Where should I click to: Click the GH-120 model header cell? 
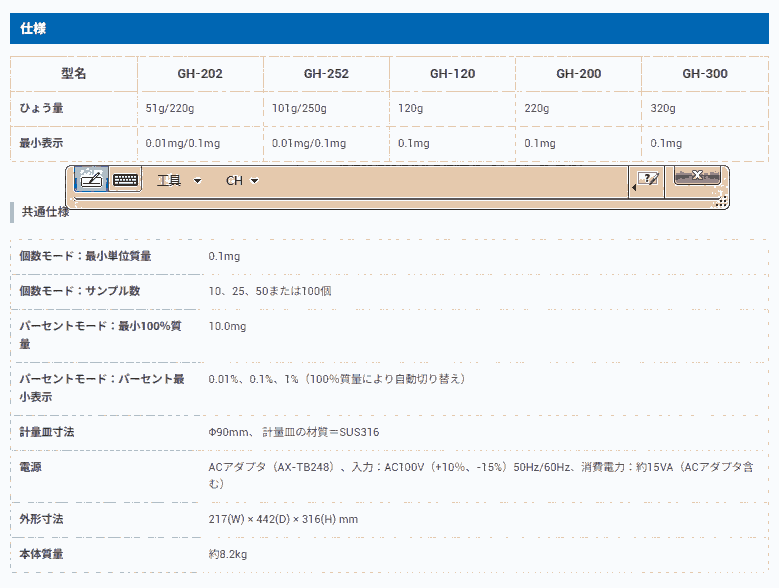point(452,74)
